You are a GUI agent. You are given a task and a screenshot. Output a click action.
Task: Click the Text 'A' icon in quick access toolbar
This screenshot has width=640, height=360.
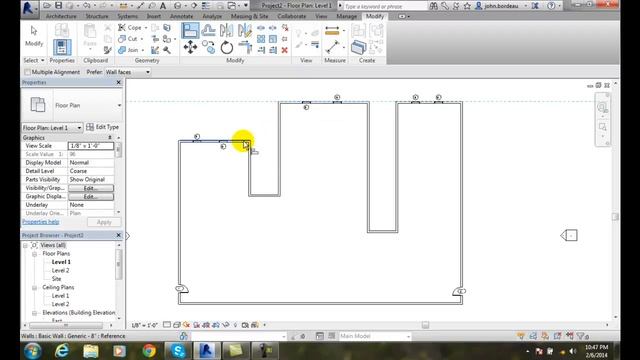pos(162,6)
